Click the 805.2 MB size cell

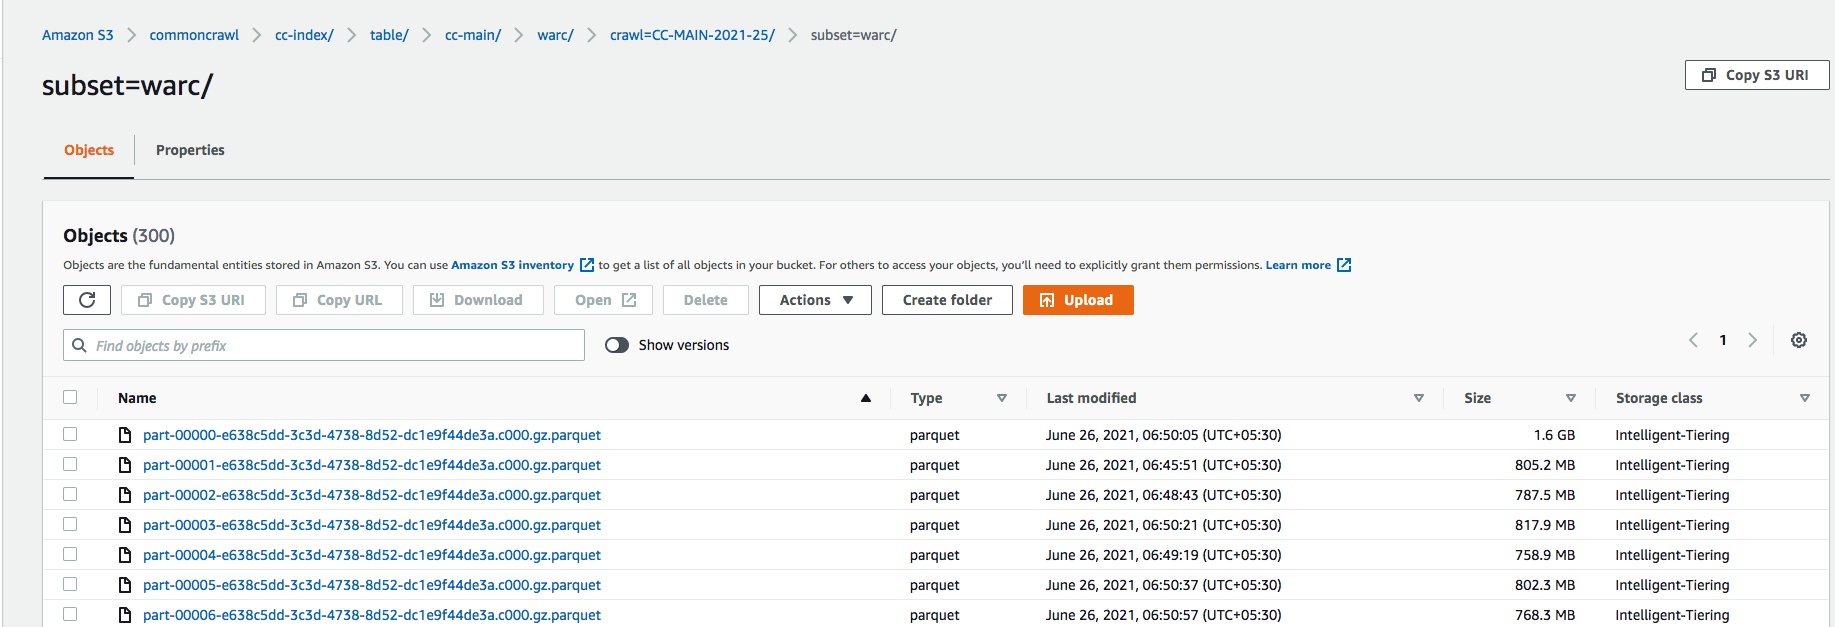pyautogui.click(x=1545, y=465)
